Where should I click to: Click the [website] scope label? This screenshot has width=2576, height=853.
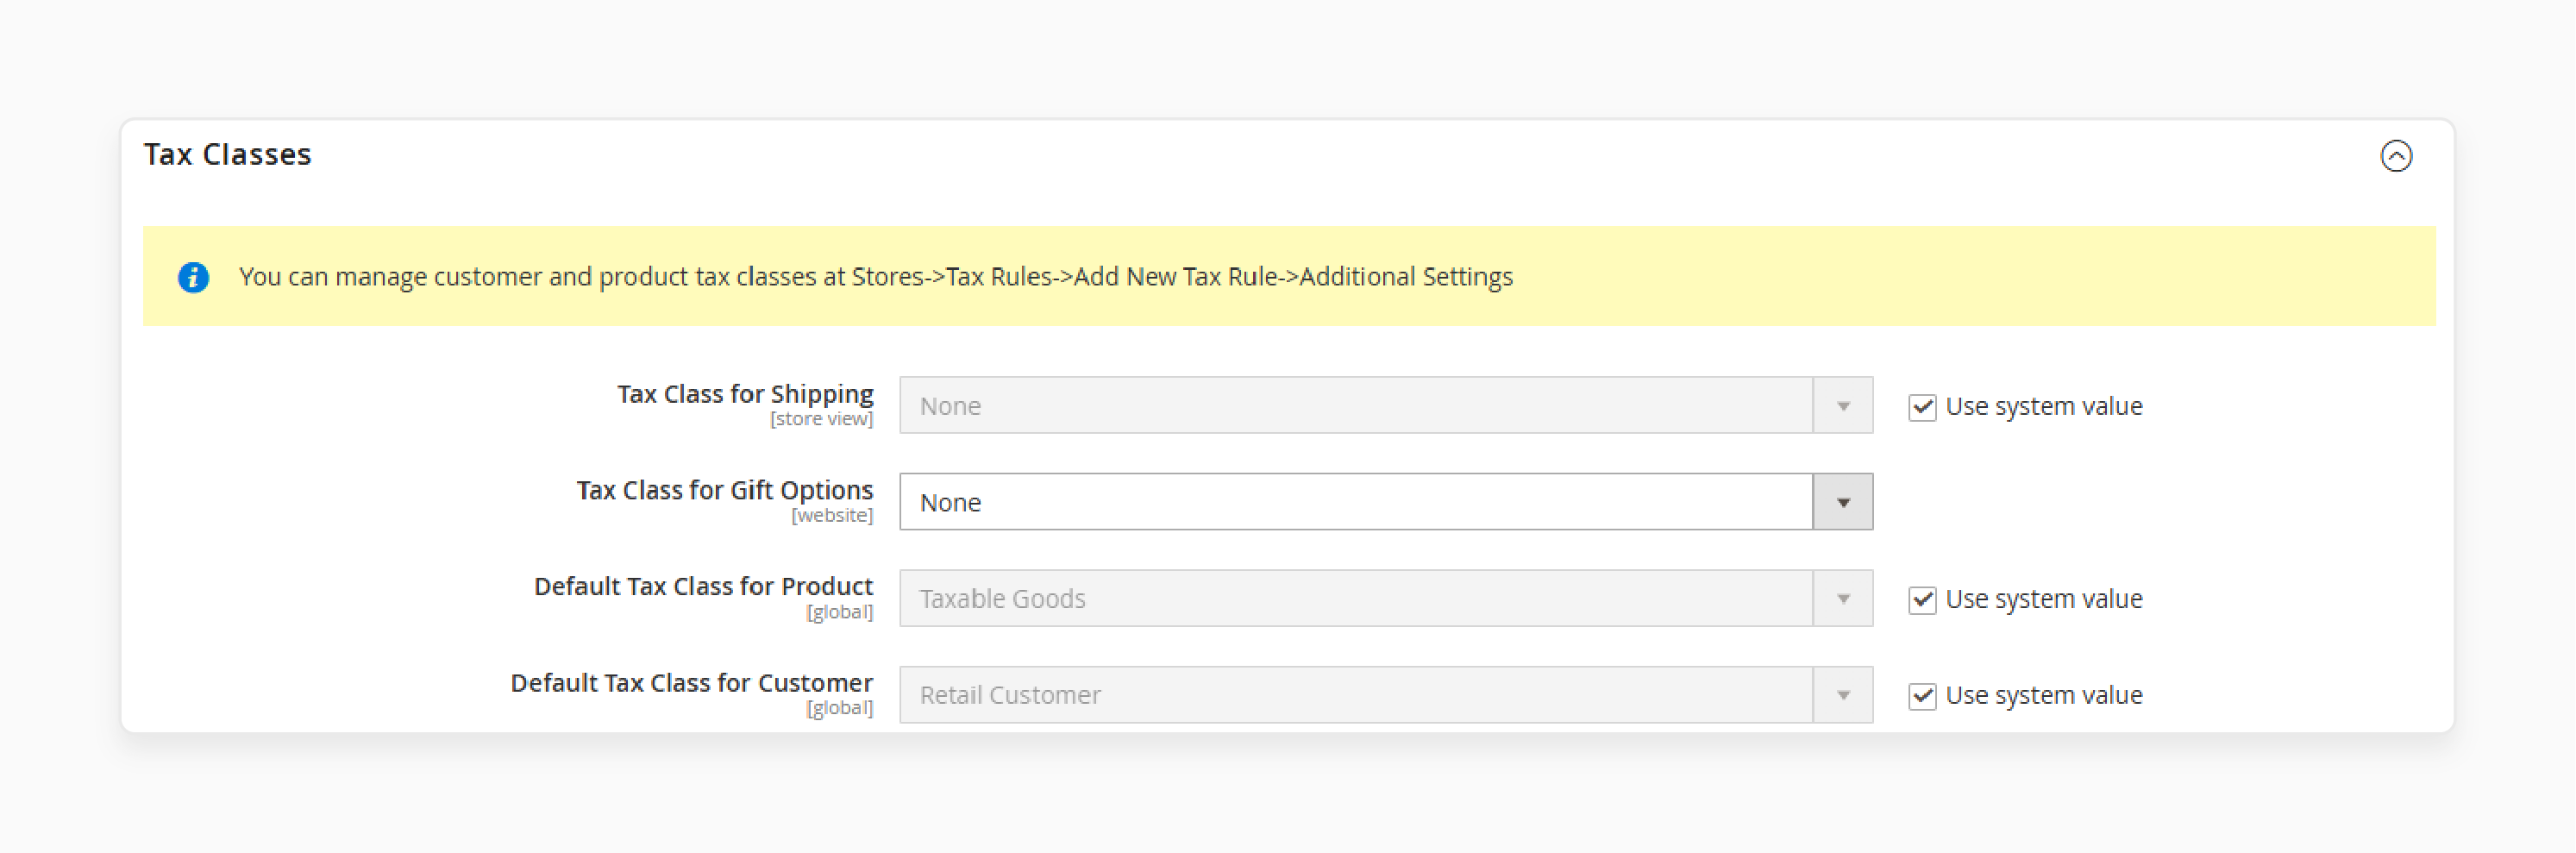(832, 516)
